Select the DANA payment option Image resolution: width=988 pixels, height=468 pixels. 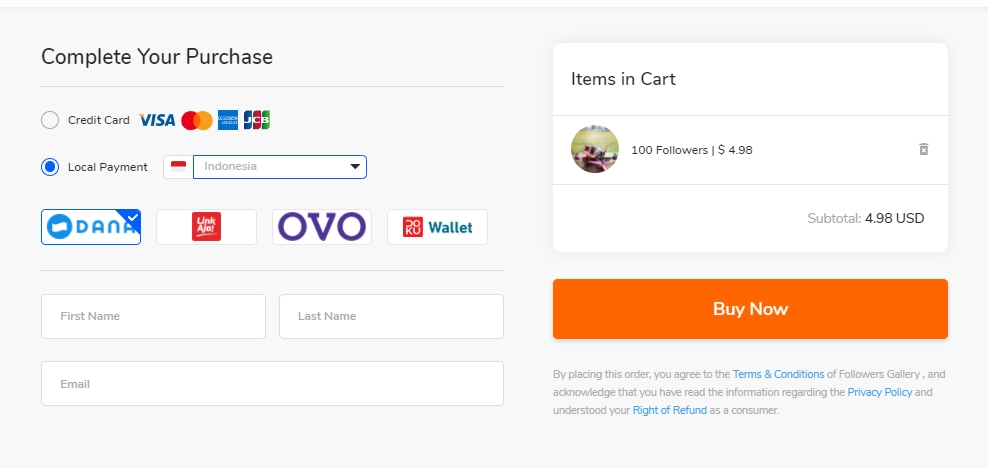pyautogui.click(x=91, y=227)
